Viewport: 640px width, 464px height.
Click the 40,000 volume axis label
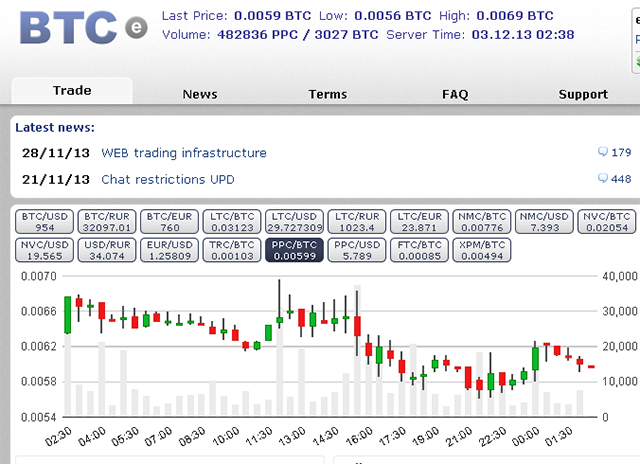click(x=620, y=276)
